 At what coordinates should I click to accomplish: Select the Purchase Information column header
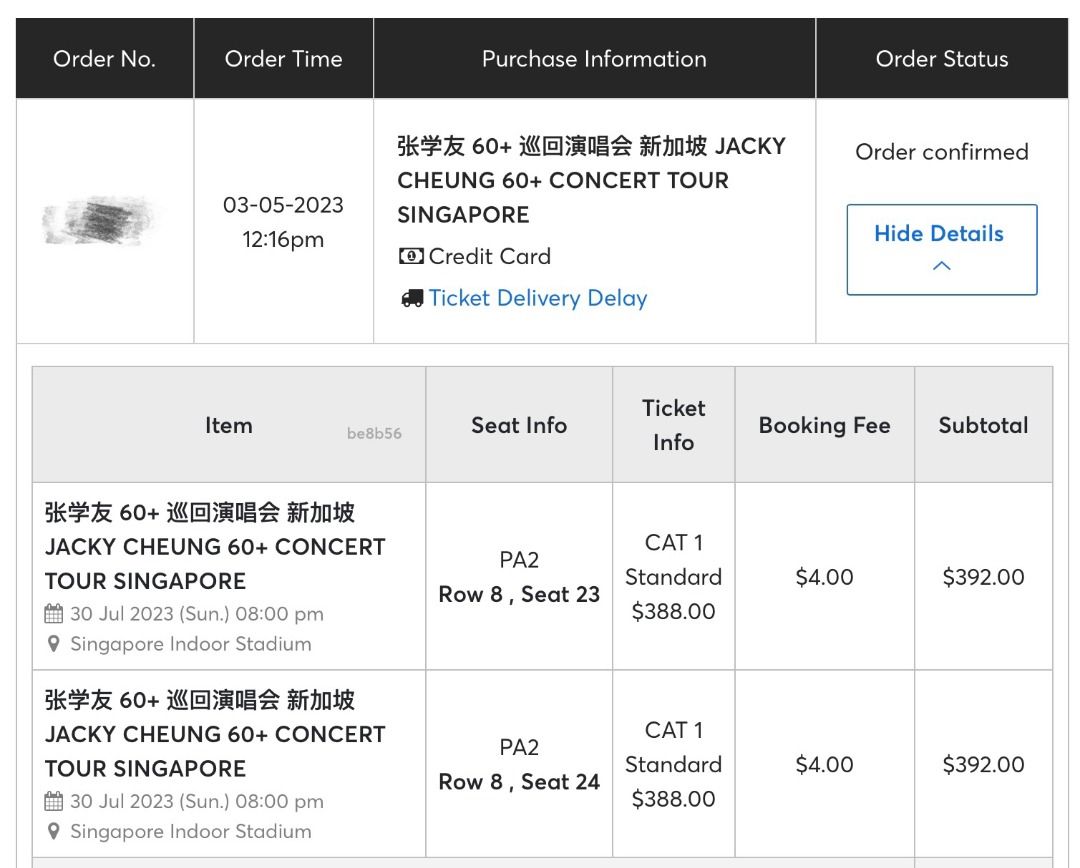tap(594, 58)
